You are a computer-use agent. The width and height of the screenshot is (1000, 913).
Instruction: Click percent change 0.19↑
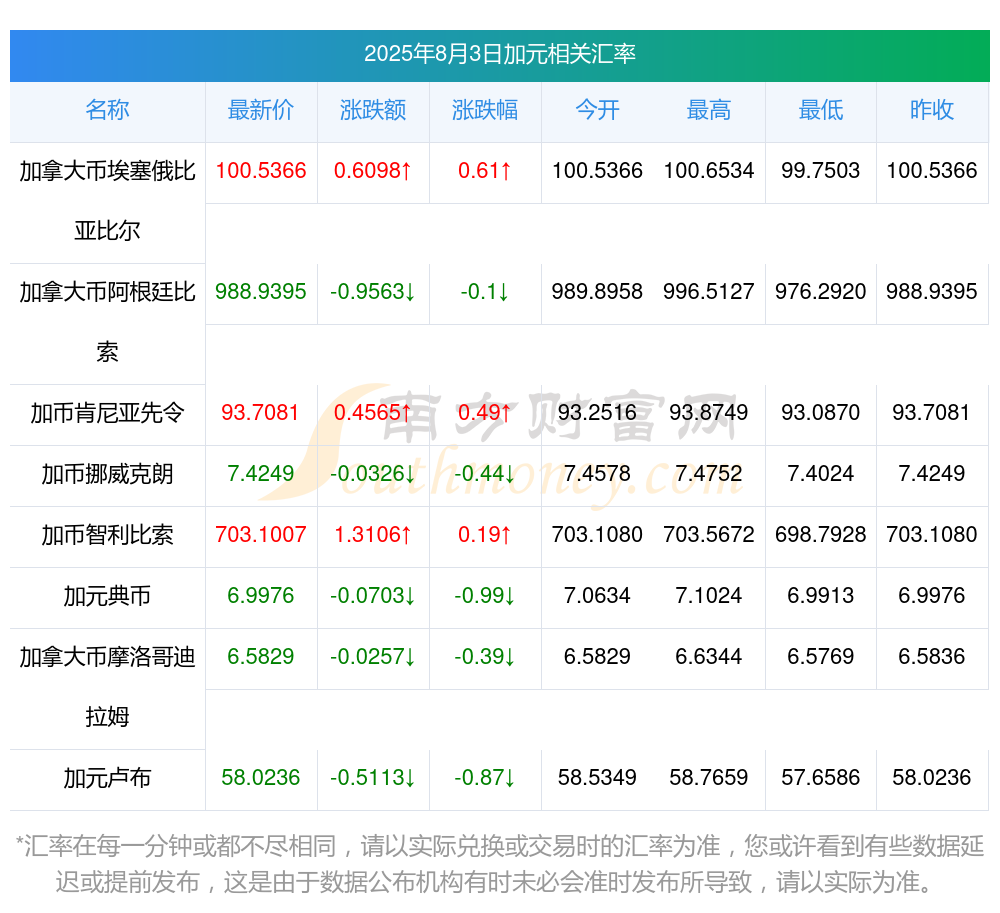485,535
